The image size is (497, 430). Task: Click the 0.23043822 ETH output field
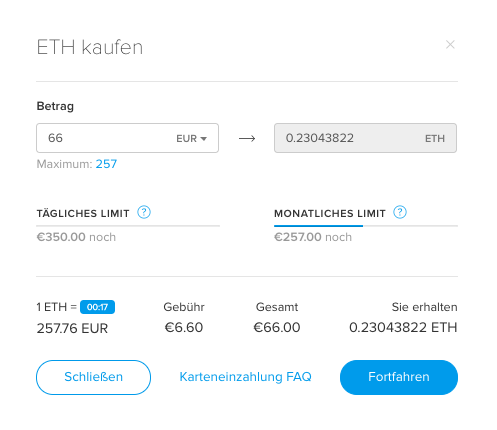click(x=365, y=138)
